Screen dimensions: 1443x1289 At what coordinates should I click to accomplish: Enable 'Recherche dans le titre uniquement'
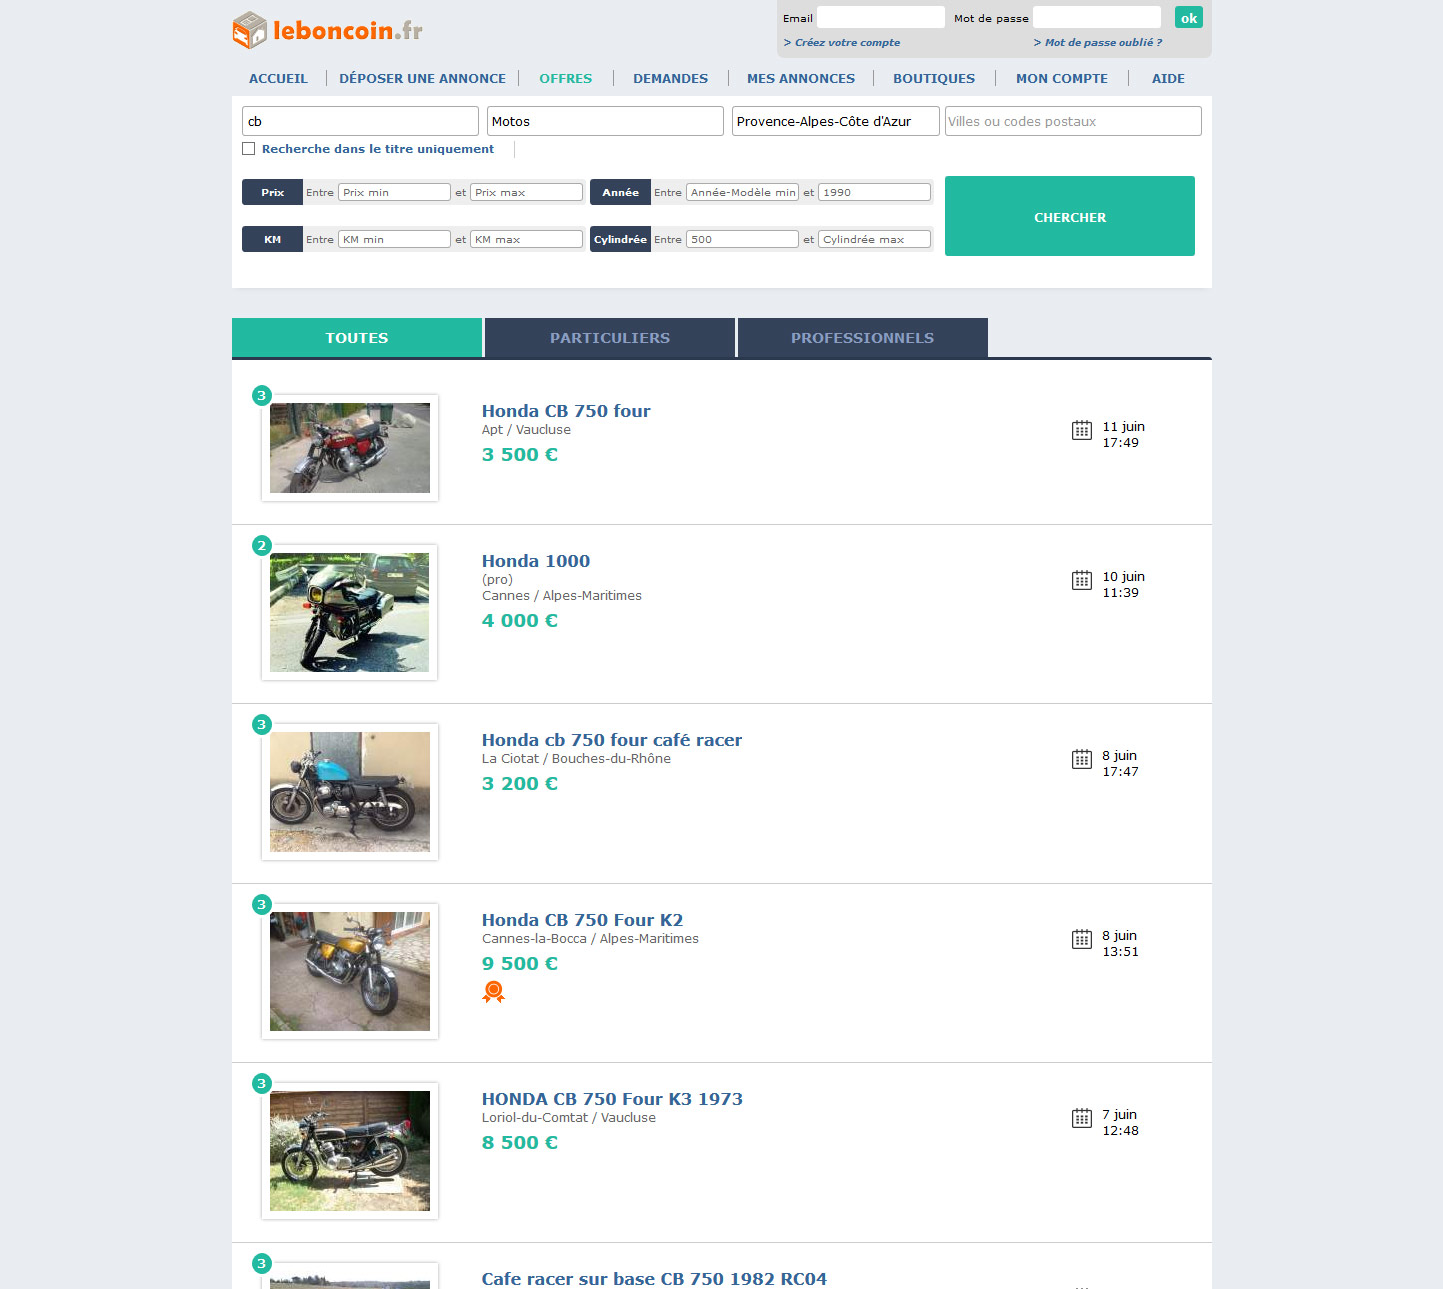coord(248,148)
